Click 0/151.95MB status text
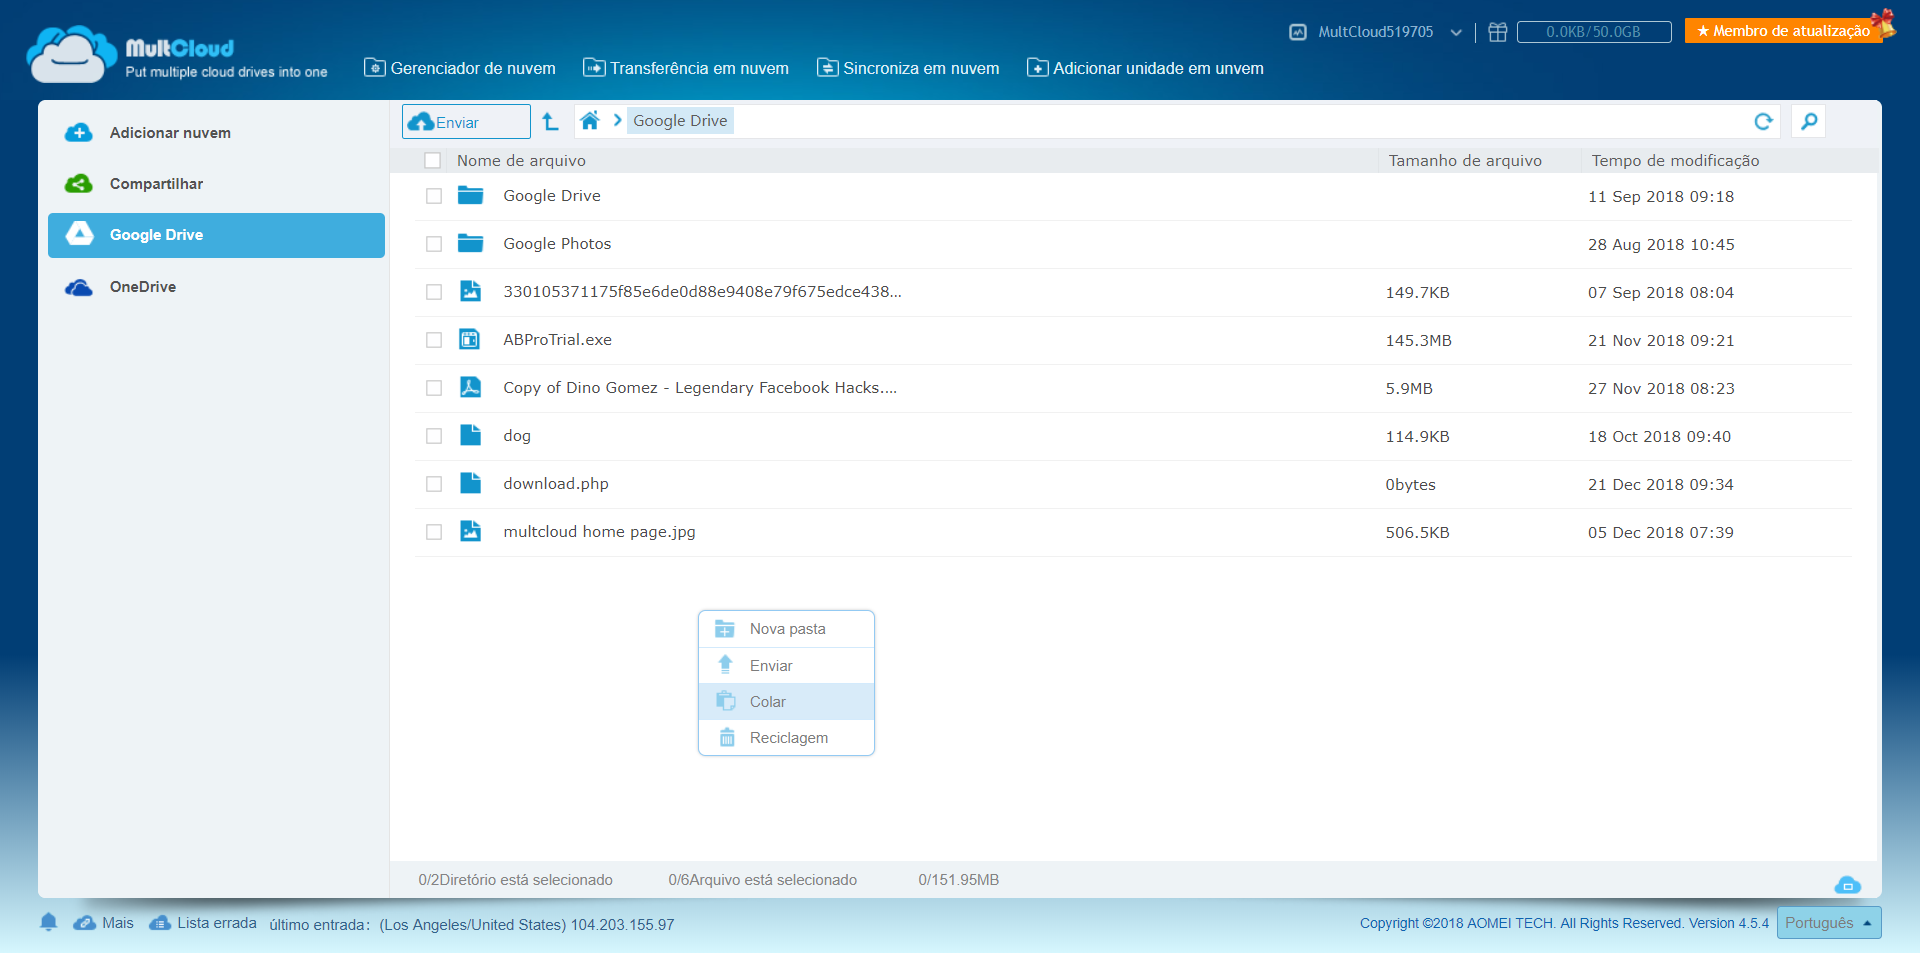This screenshot has width=1920, height=953. coord(958,880)
